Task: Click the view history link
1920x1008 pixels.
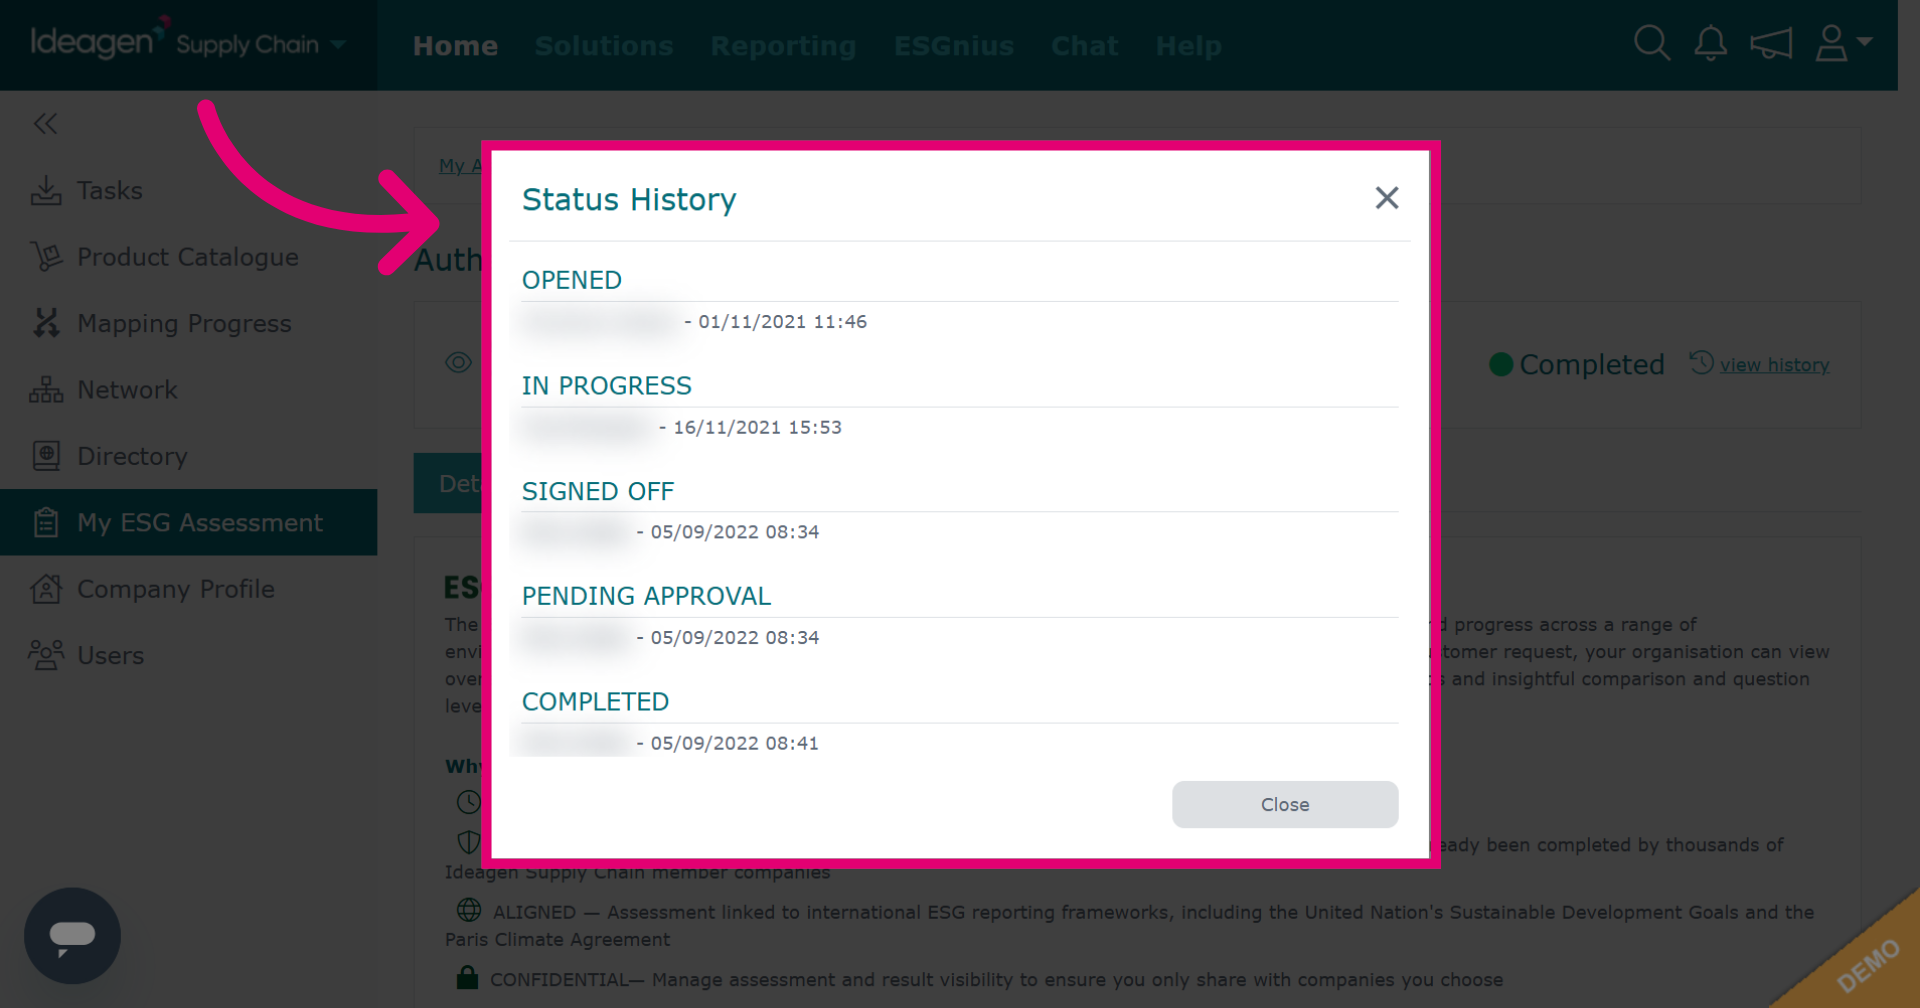Action: click(x=1774, y=365)
